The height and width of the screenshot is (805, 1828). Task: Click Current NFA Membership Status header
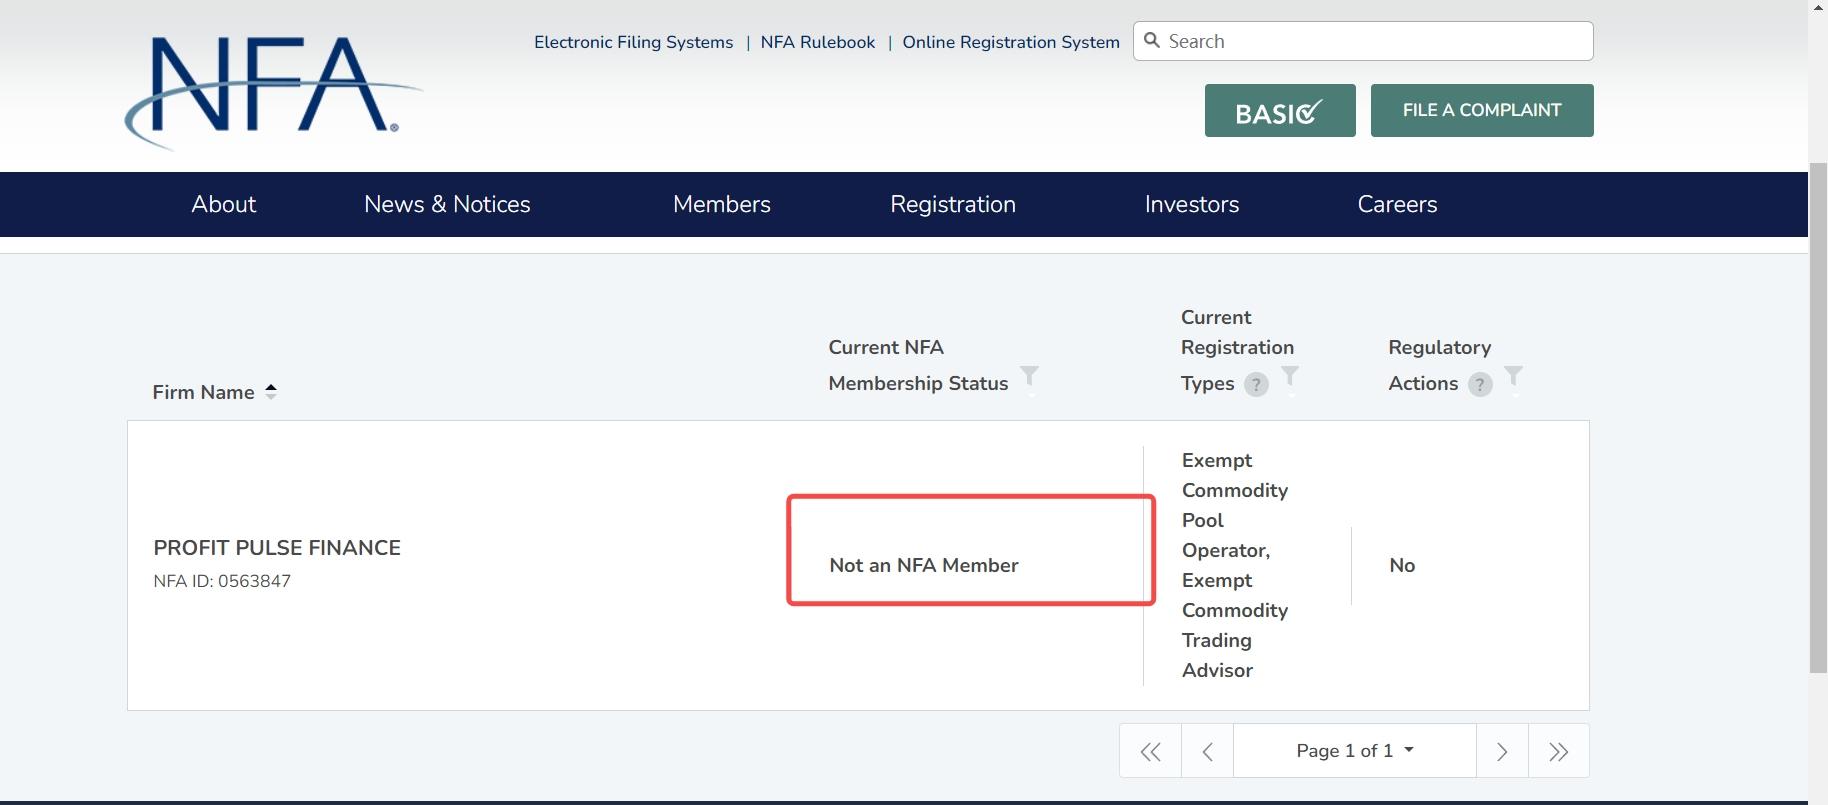tap(918, 365)
